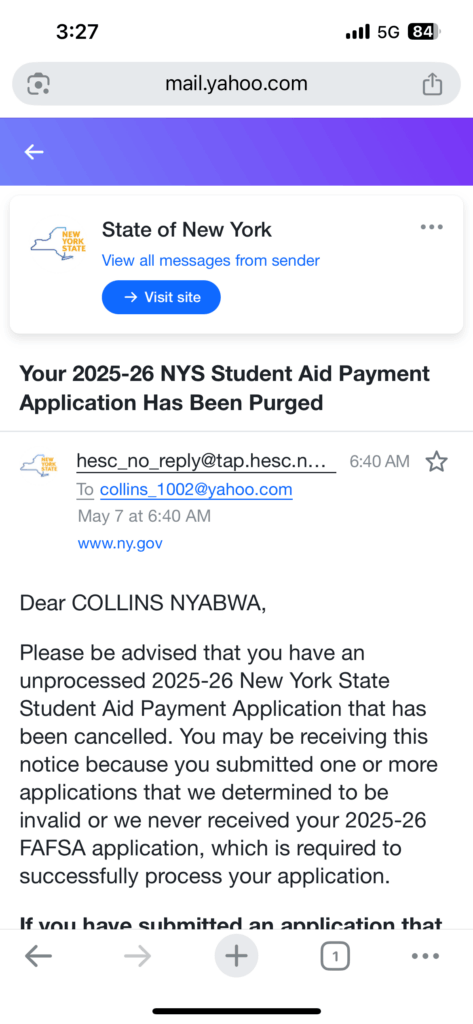Open the three-dot menu on the sender card

(432, 227)
